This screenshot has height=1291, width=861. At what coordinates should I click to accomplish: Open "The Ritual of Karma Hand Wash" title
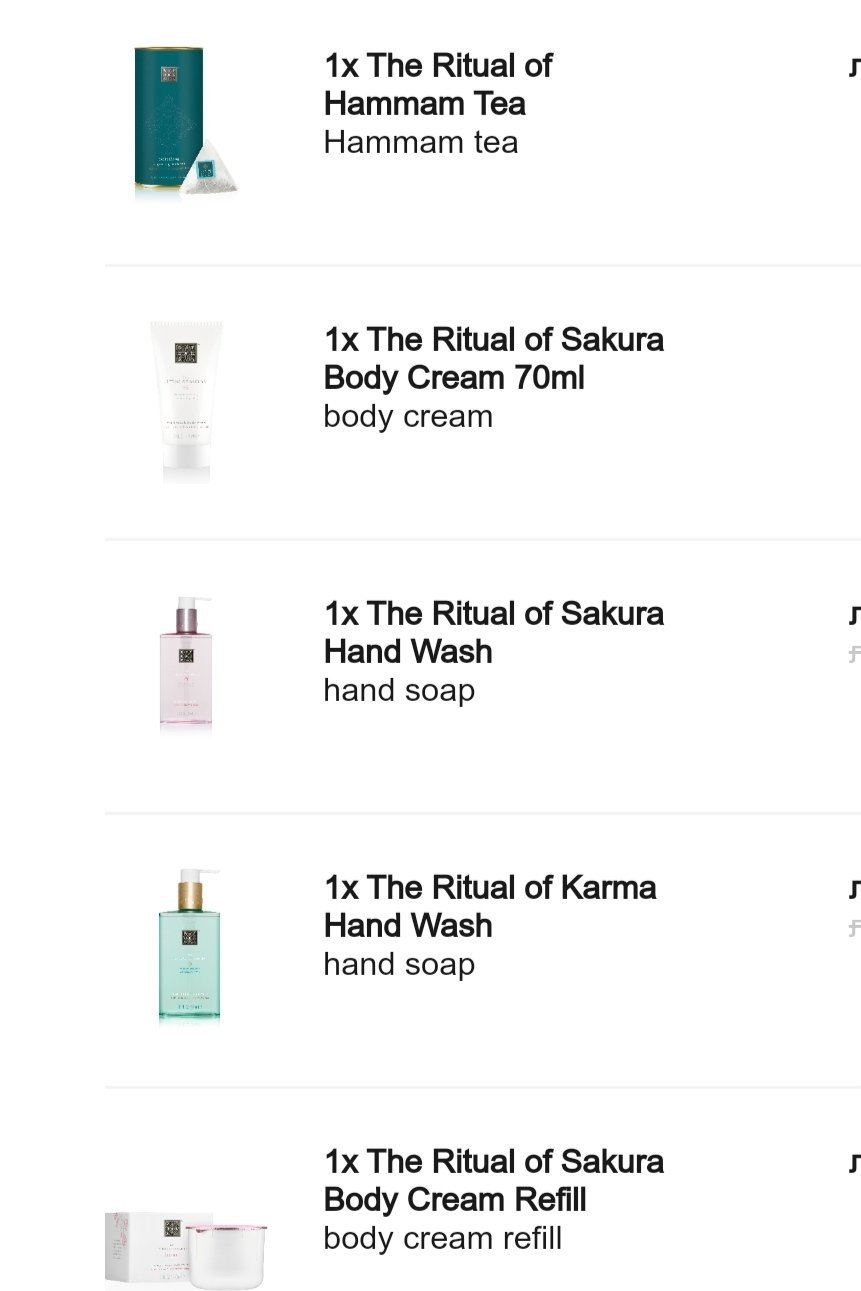coord(490,907)
